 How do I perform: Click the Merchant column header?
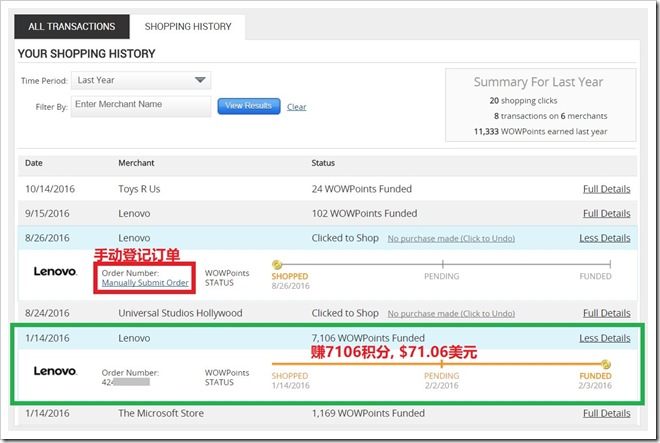click(136, 163)
